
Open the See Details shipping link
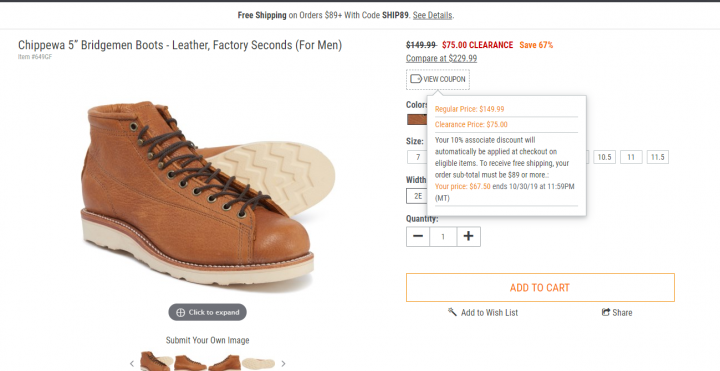pos(432,15)
